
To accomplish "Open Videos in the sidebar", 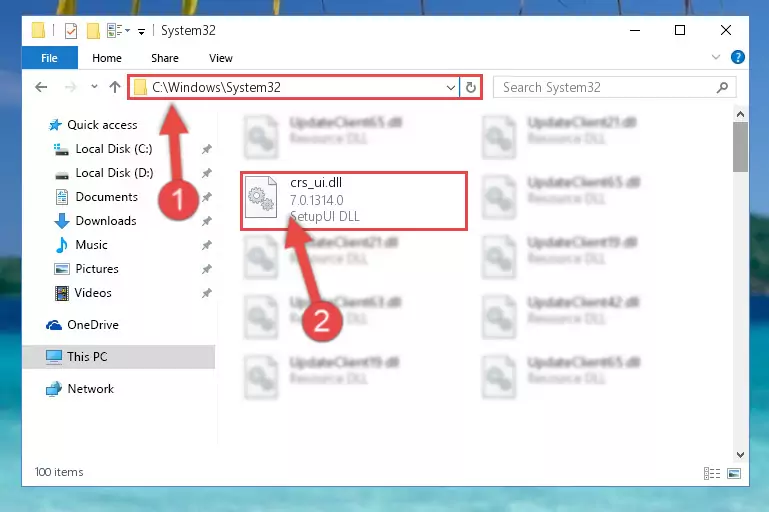I will pos(93,293).
